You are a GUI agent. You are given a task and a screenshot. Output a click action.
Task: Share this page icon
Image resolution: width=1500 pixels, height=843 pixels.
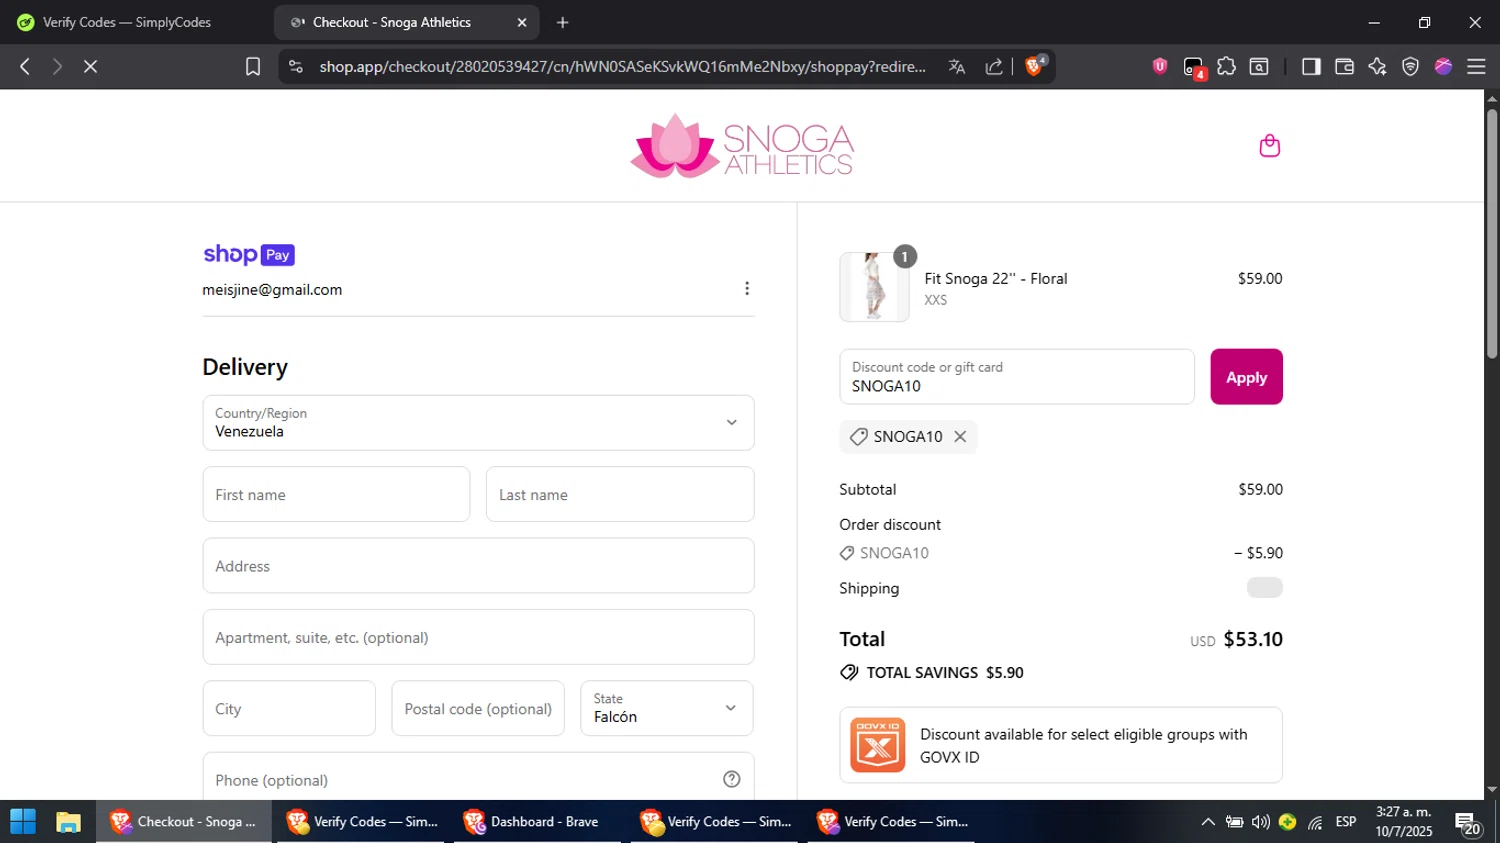point(994,66)
